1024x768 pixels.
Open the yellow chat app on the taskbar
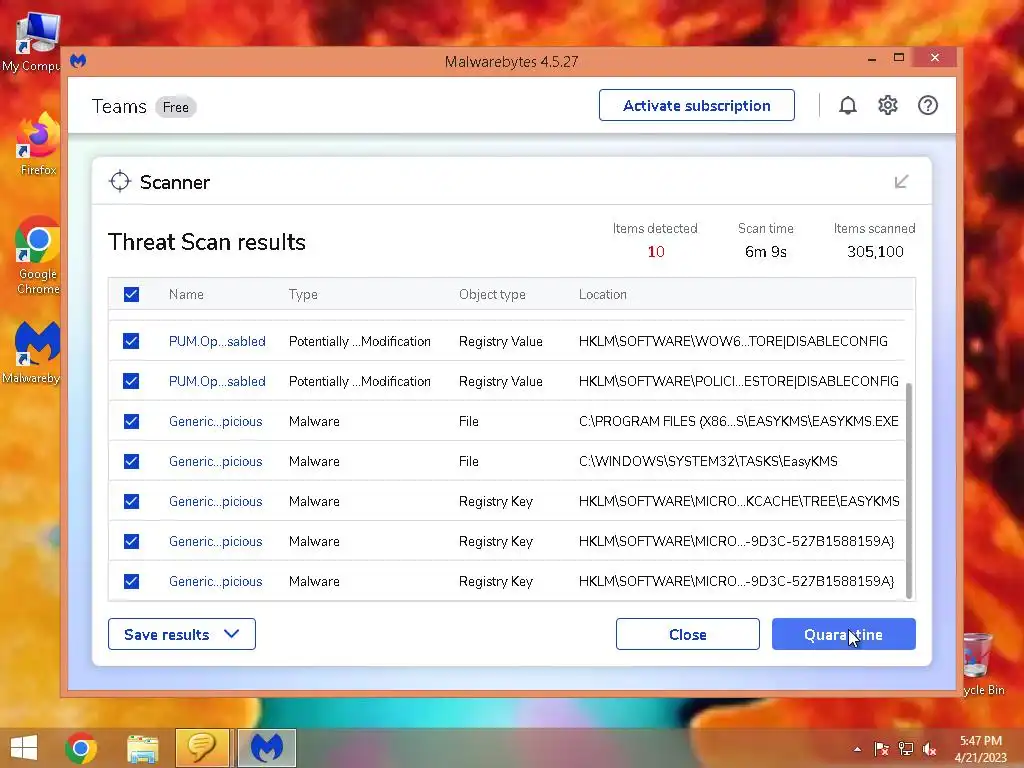click(202, 748)
